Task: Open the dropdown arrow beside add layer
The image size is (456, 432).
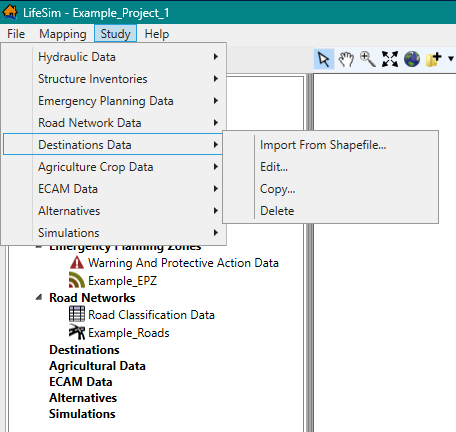Action: click(451, 59)
